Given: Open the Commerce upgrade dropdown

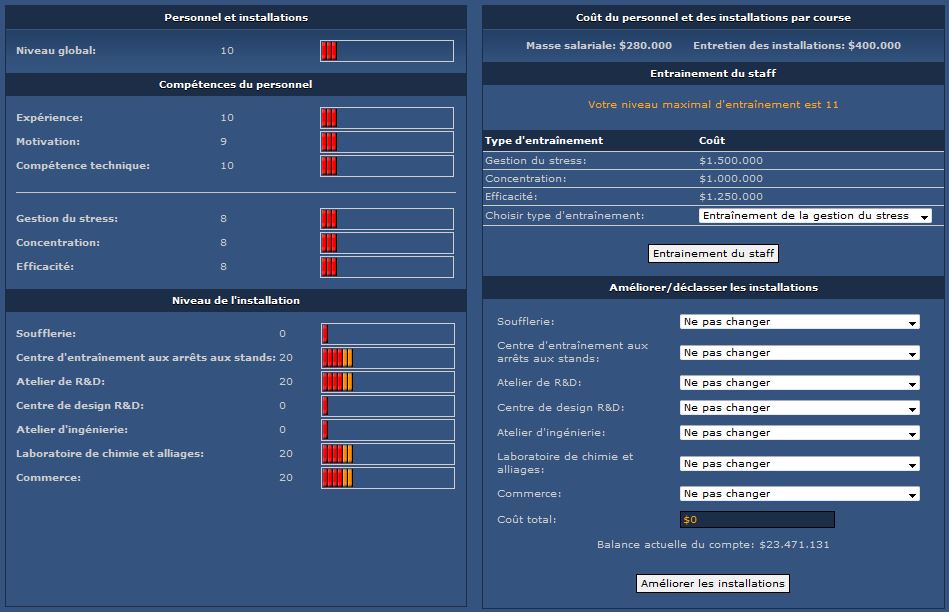Looking at the screenshot, I should pos(800,494).
